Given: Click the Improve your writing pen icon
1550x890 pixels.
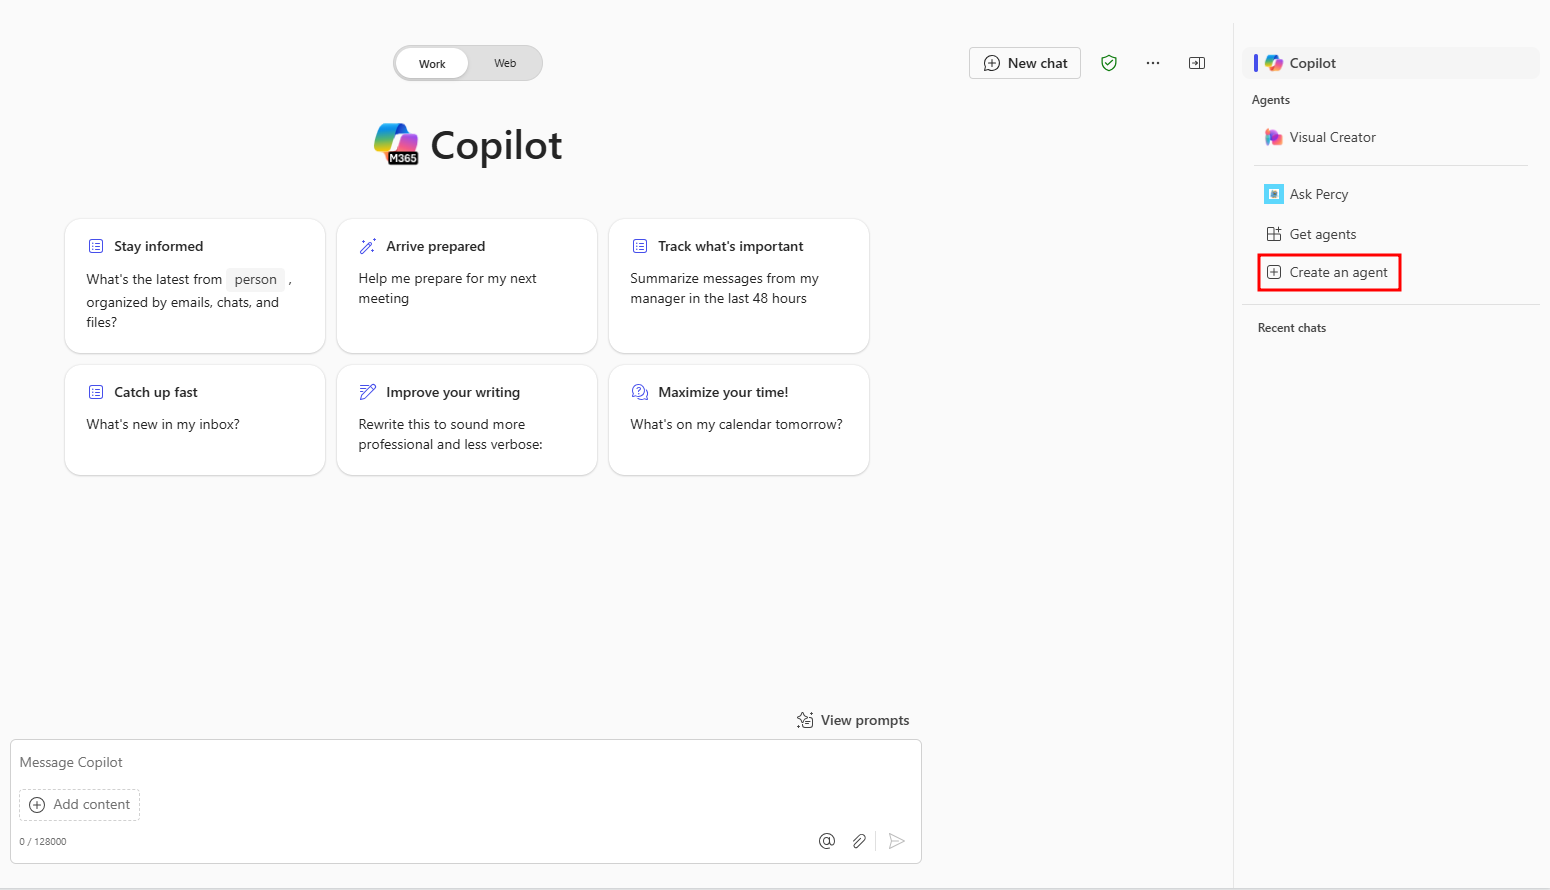Looking at the screenshot, I should [x=368, y=392].
